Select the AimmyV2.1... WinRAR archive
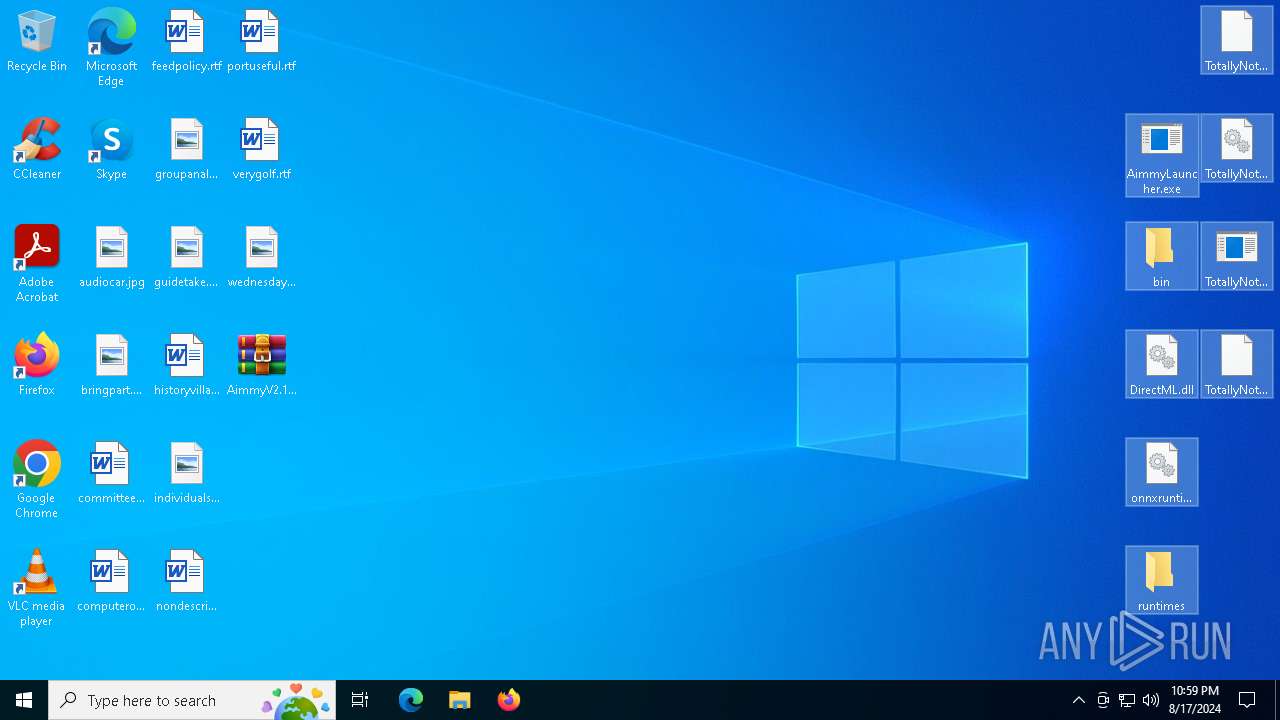Screen dimensions: 1280x720 tap(261, 366)
